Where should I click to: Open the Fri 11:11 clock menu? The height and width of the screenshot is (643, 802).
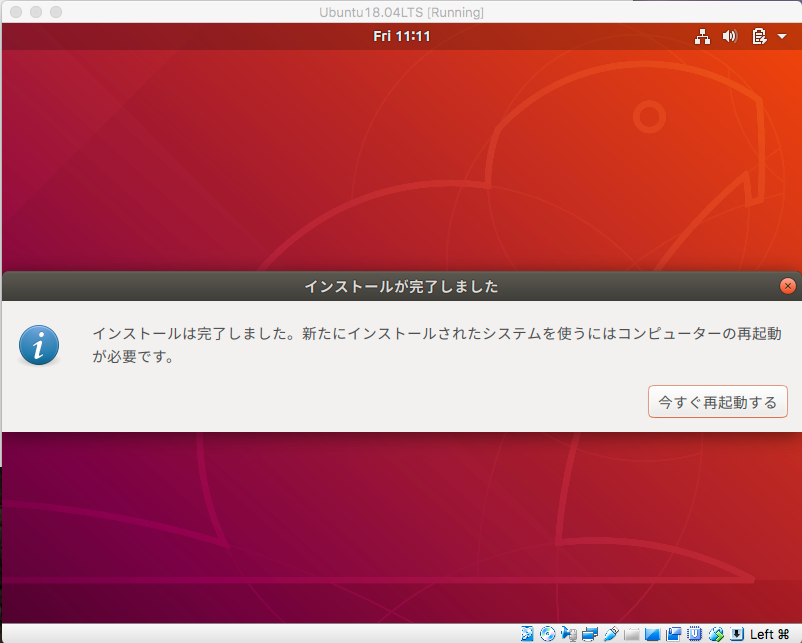402,36
